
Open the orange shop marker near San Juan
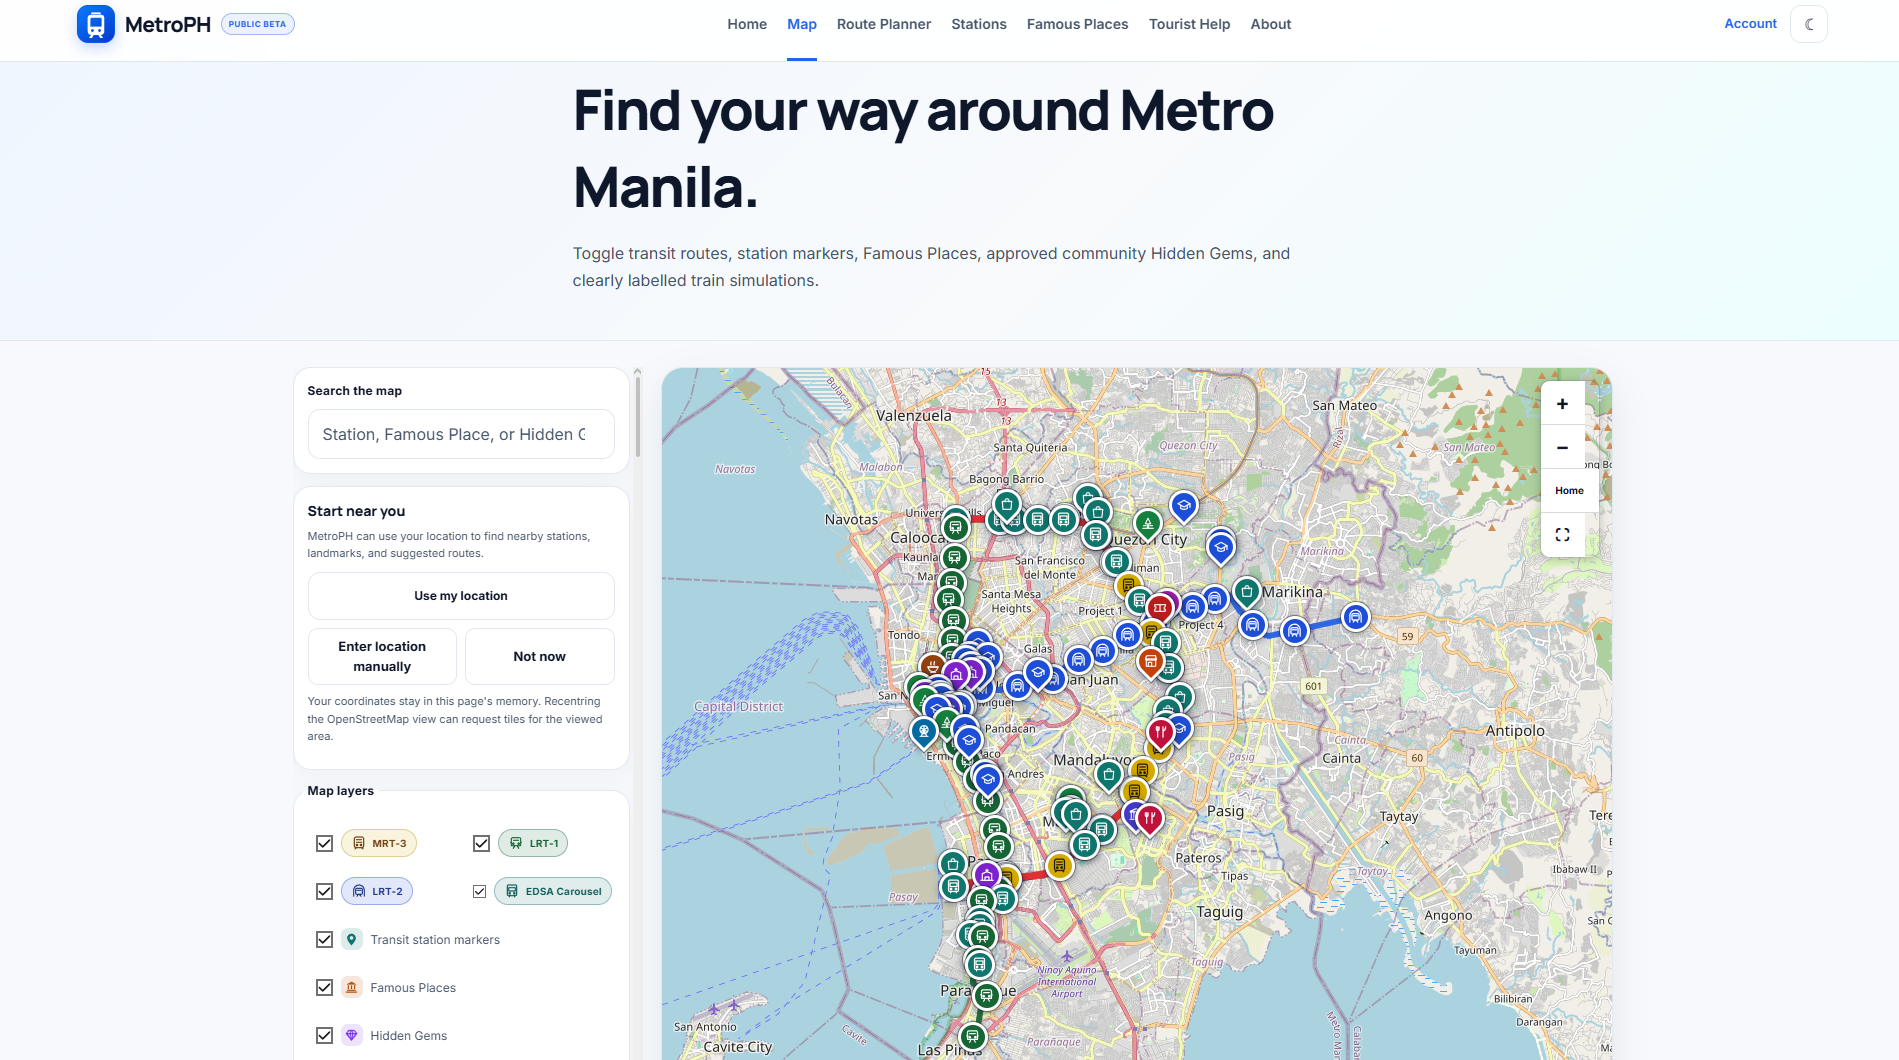click(x=1150, y=660)
